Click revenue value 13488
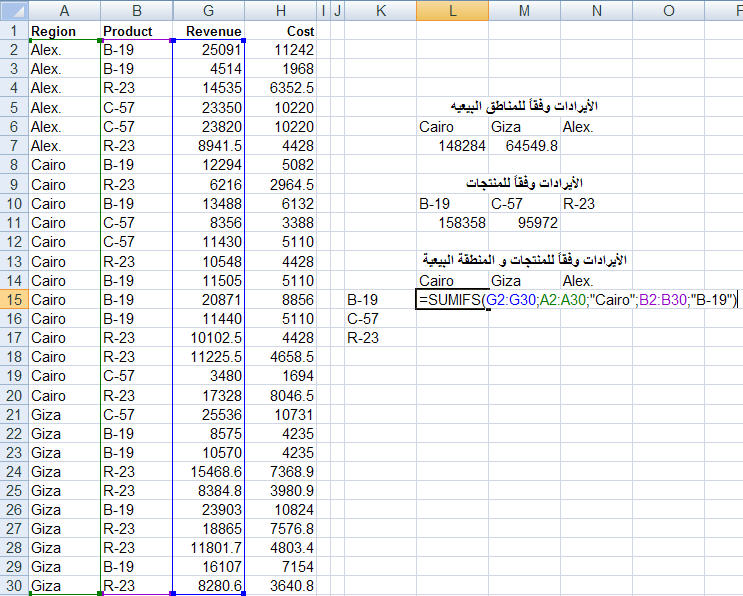743x596 pixels. [221, 204]
